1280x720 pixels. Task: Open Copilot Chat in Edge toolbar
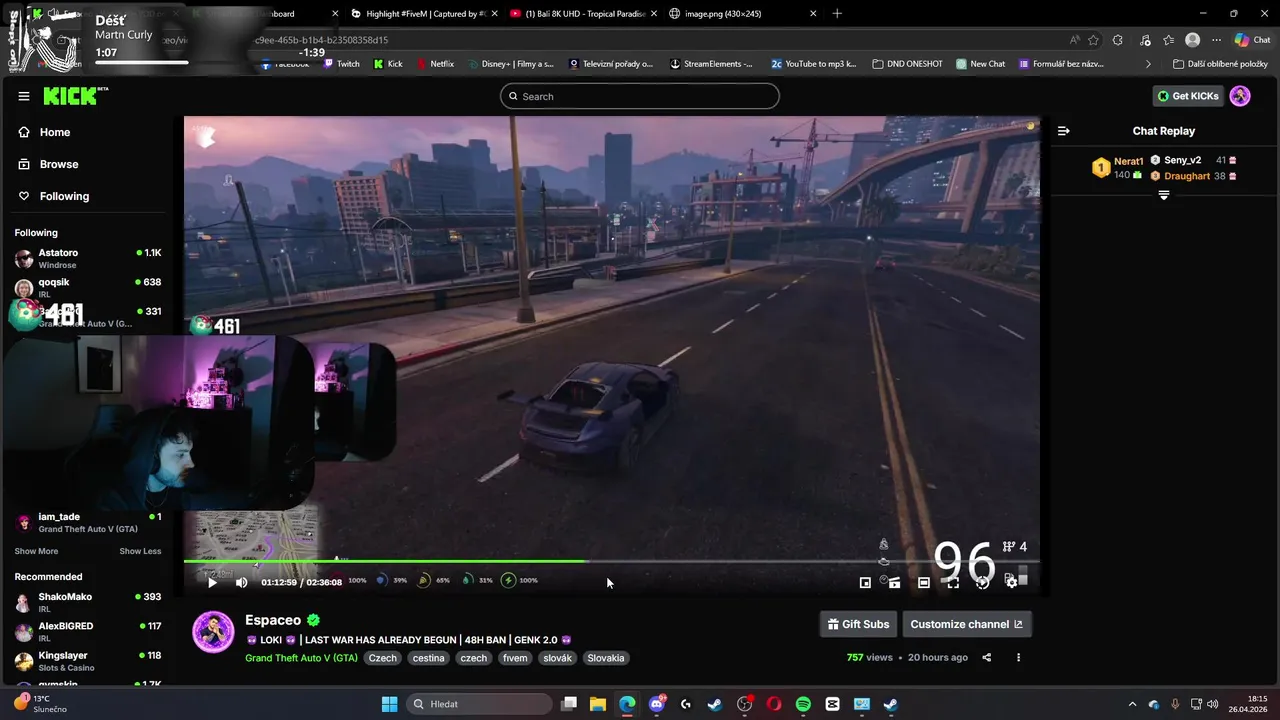[x=1252, y=40]
